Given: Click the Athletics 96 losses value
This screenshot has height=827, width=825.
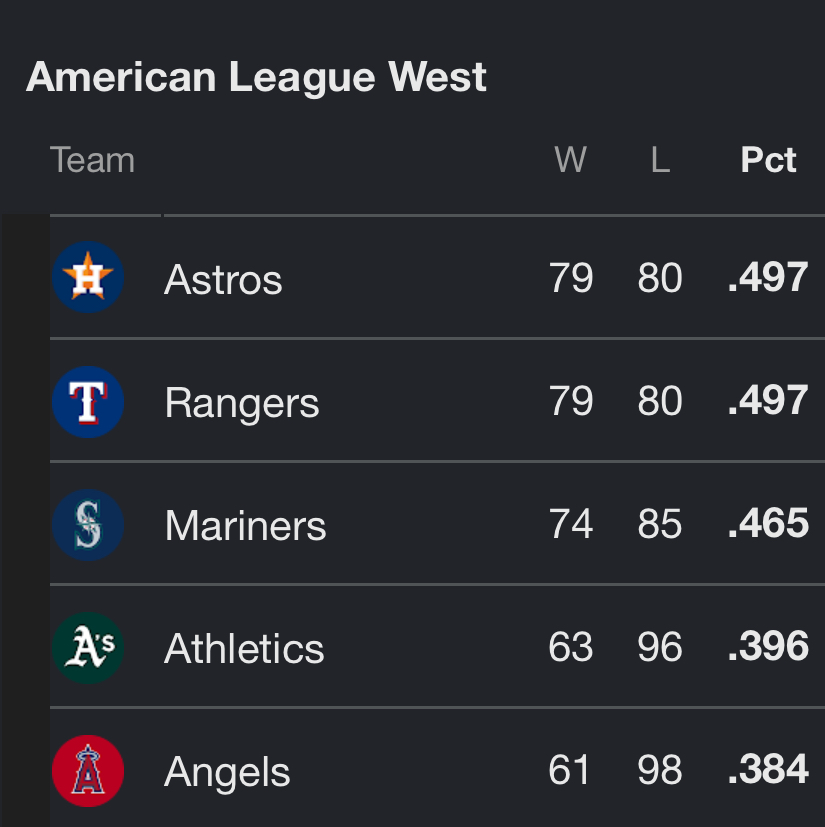Looking at the screenshot, I should pos(660,646).
